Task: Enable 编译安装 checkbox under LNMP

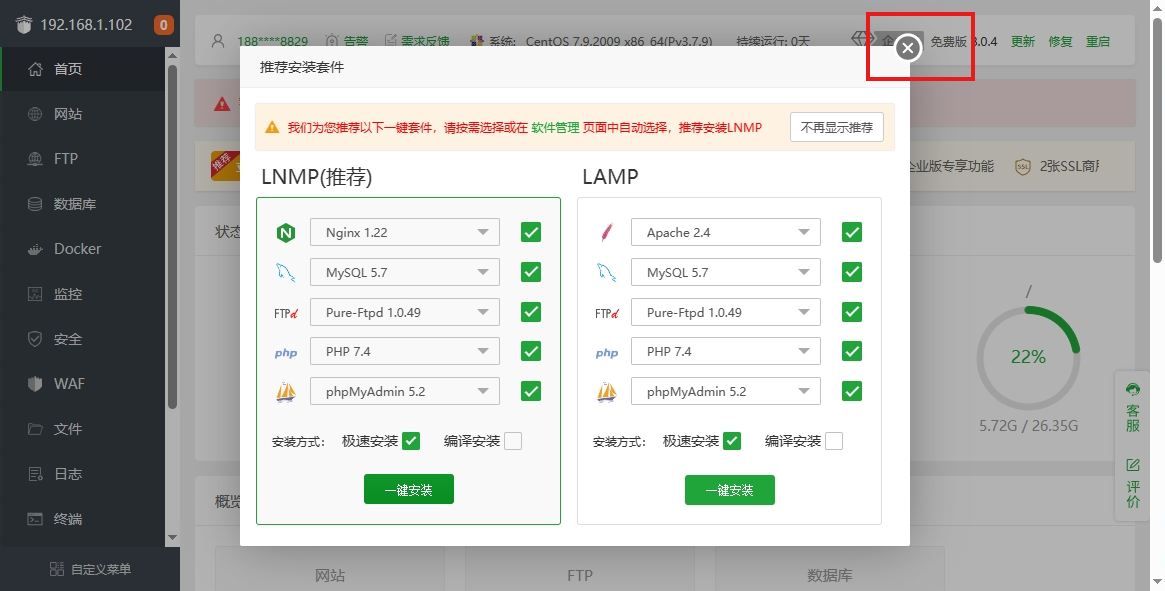Action: [513, 441]
